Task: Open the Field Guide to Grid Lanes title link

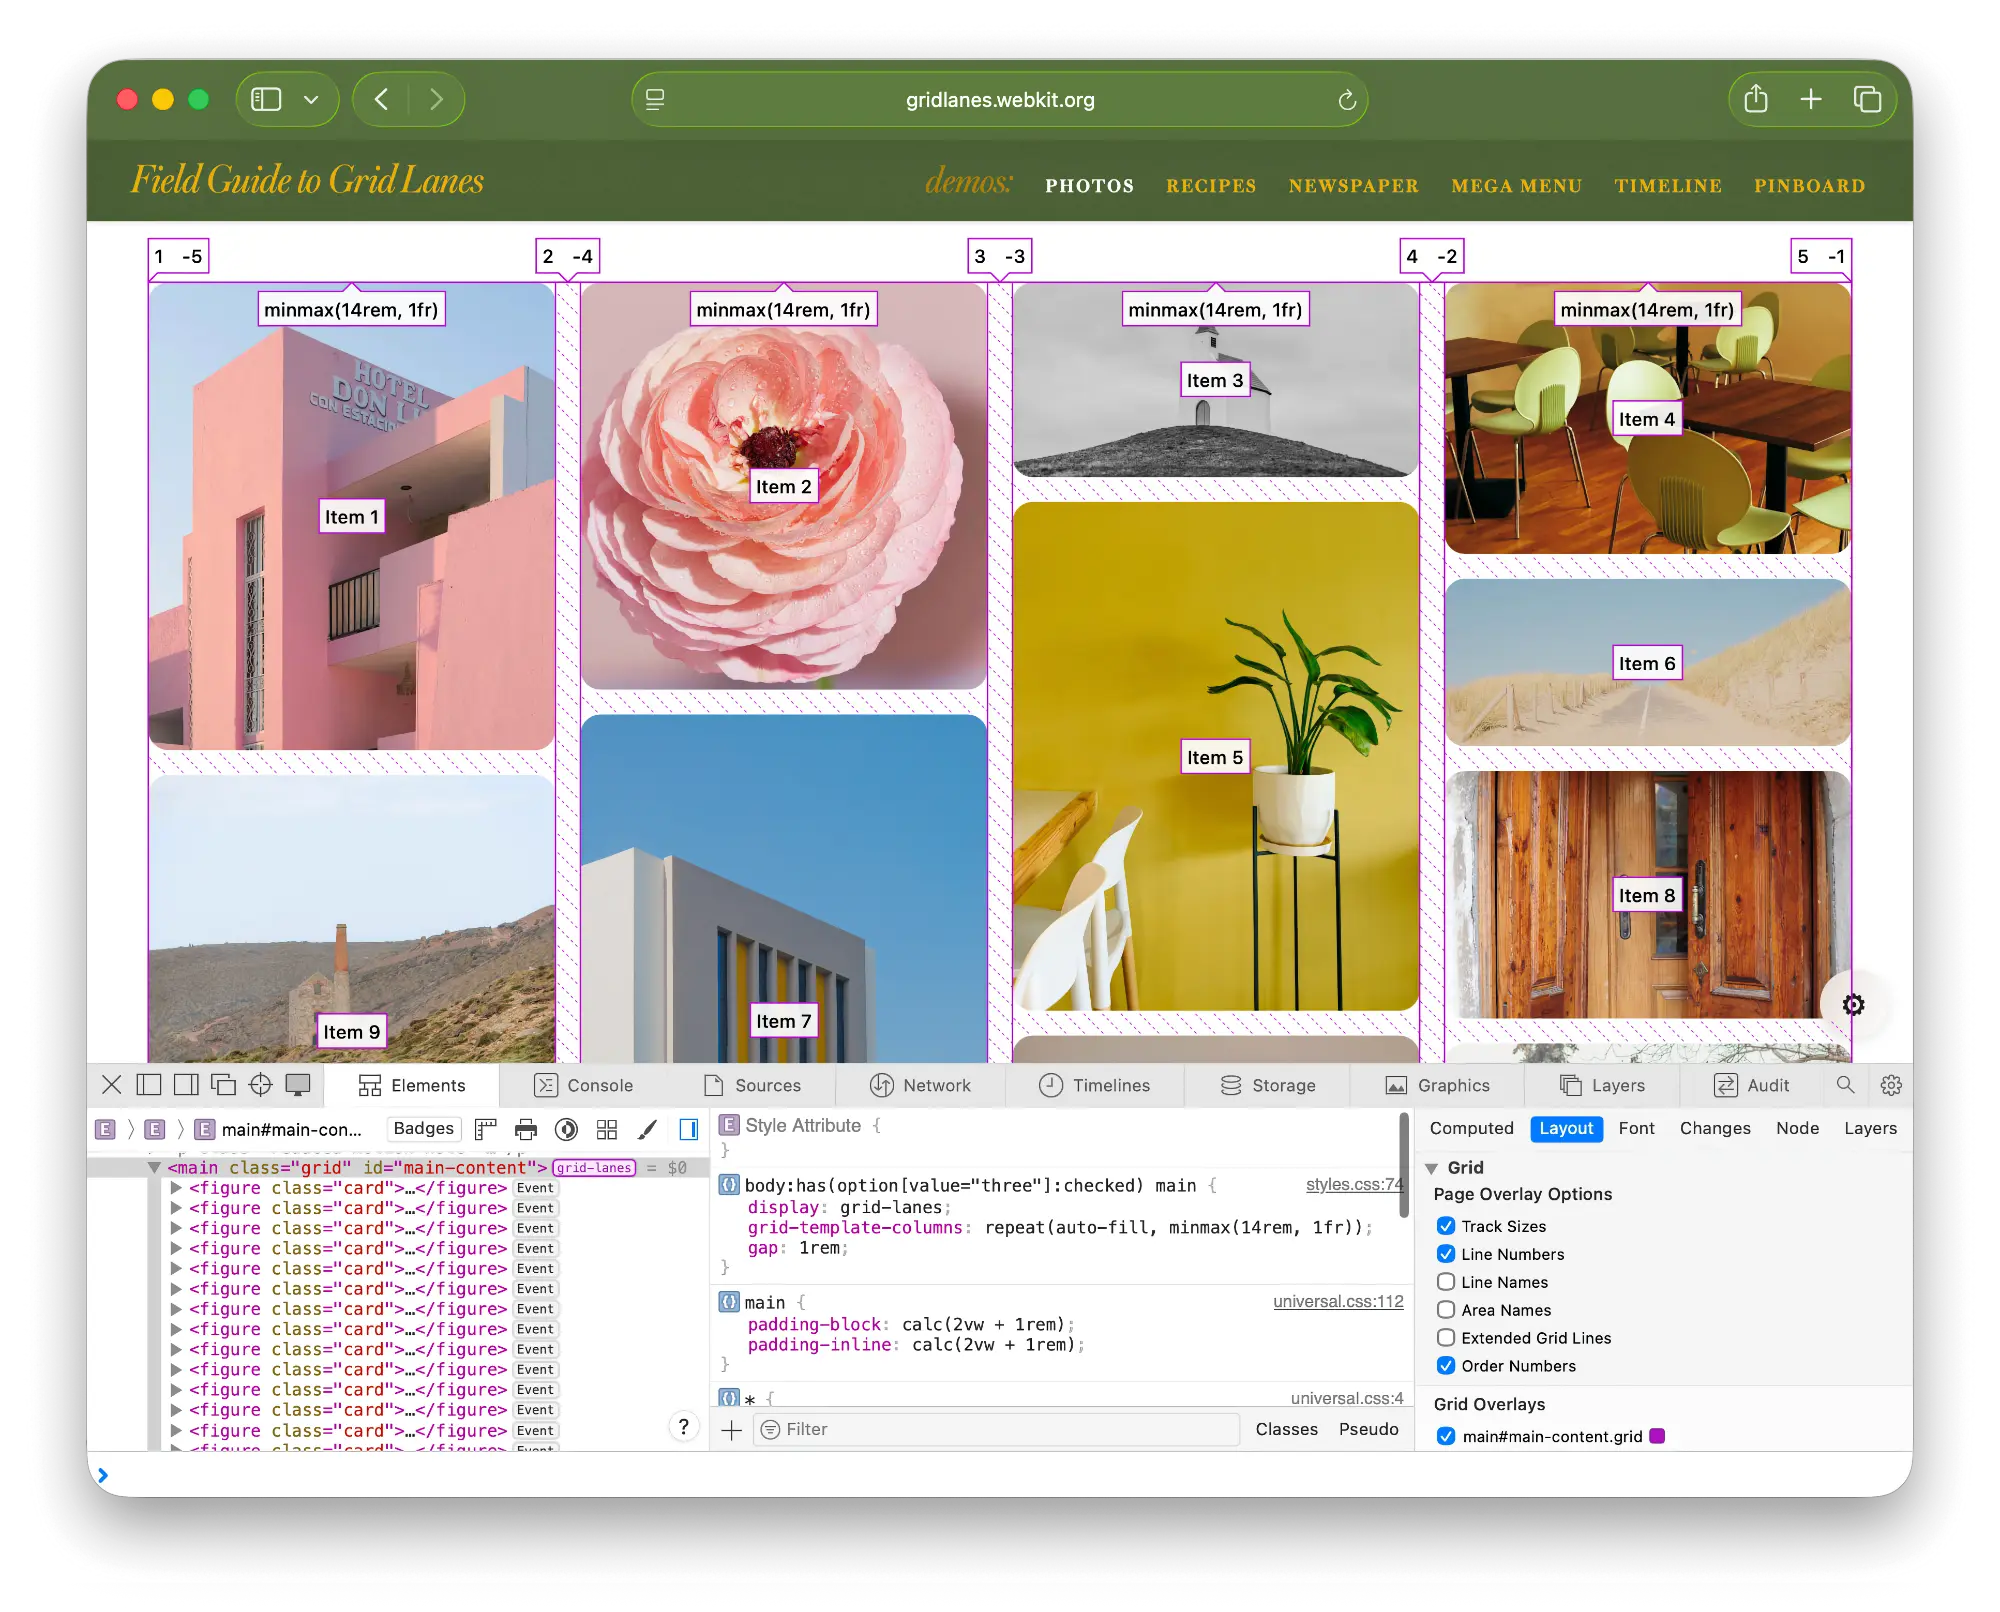Action: point(307,180)
